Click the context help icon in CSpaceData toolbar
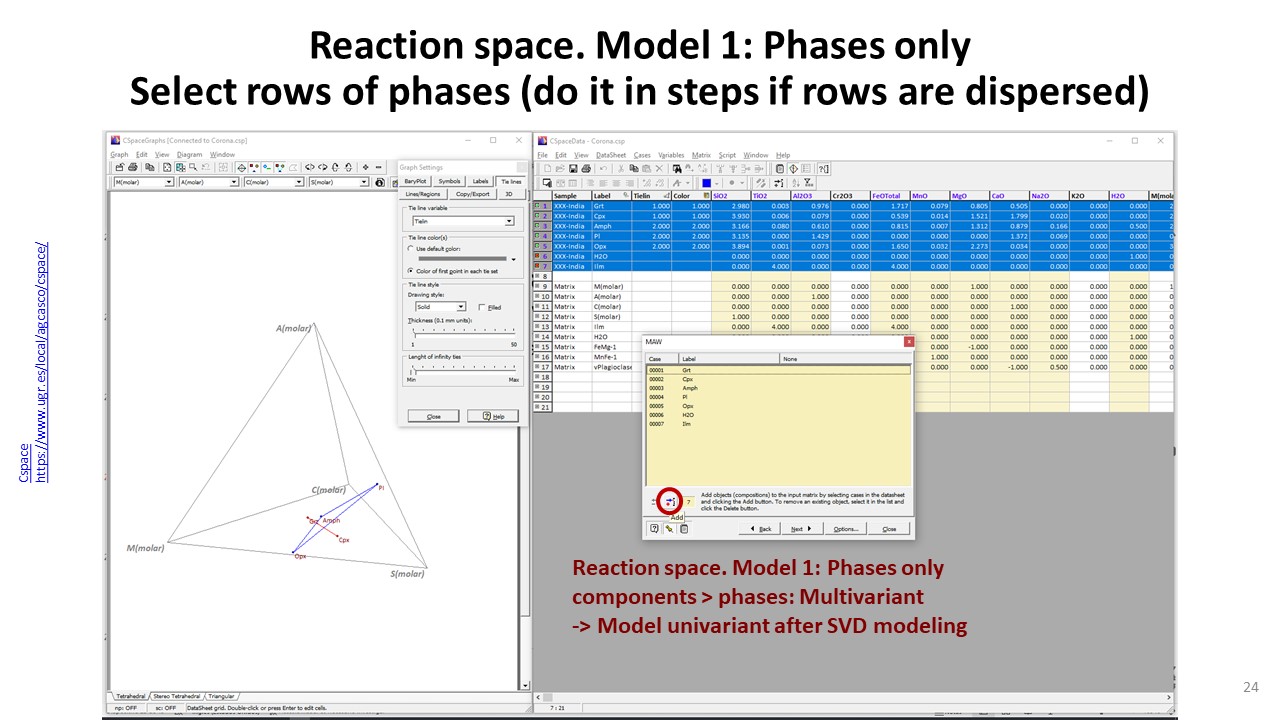 pos(823,169)
